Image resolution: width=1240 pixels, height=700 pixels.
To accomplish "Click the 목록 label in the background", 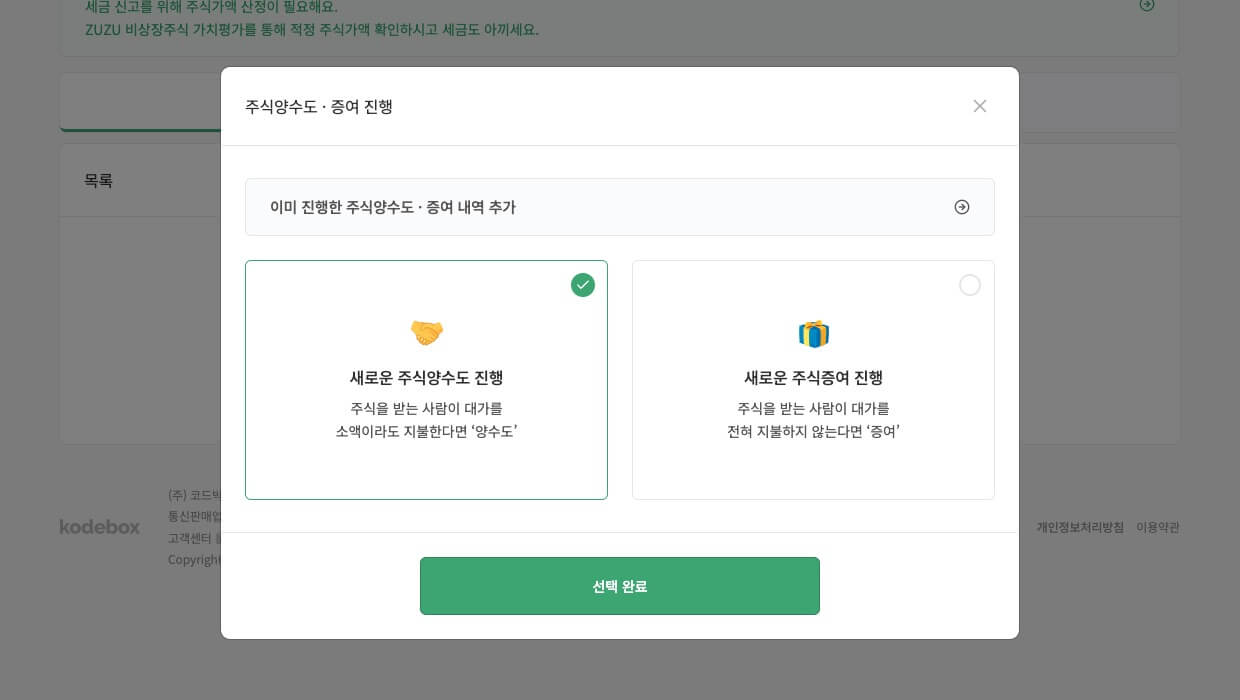I will (x=98, y=181).
